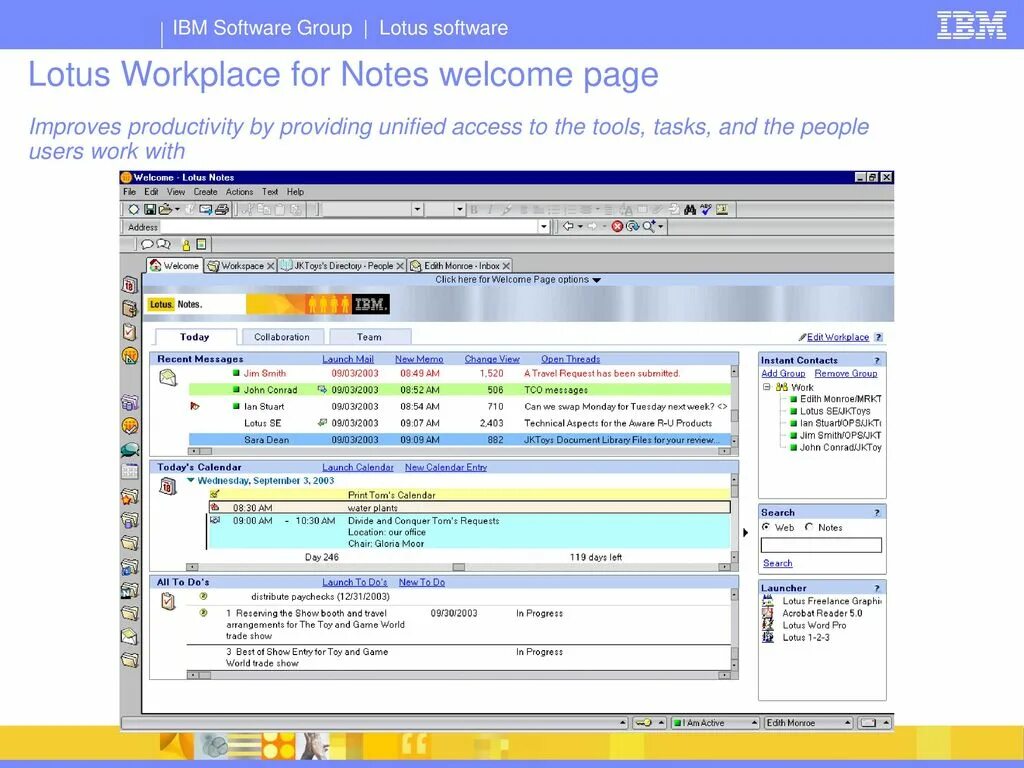Click the Print icon in the toolbar
Image resolution: width=1024 pixels, height=768 pixels.
[x=222, y=210]
